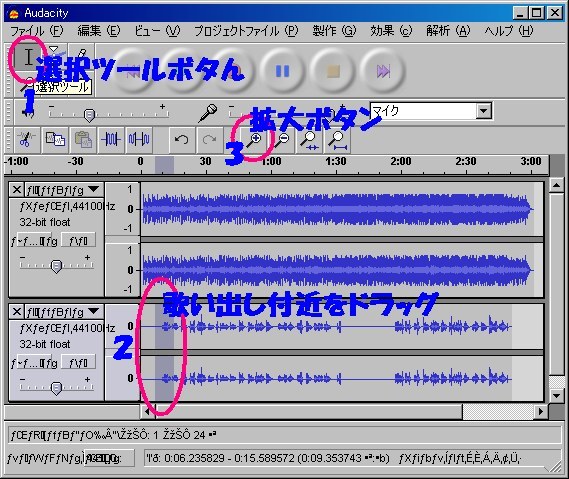Click the horizontal scrollbar thumb

[308, 412]
